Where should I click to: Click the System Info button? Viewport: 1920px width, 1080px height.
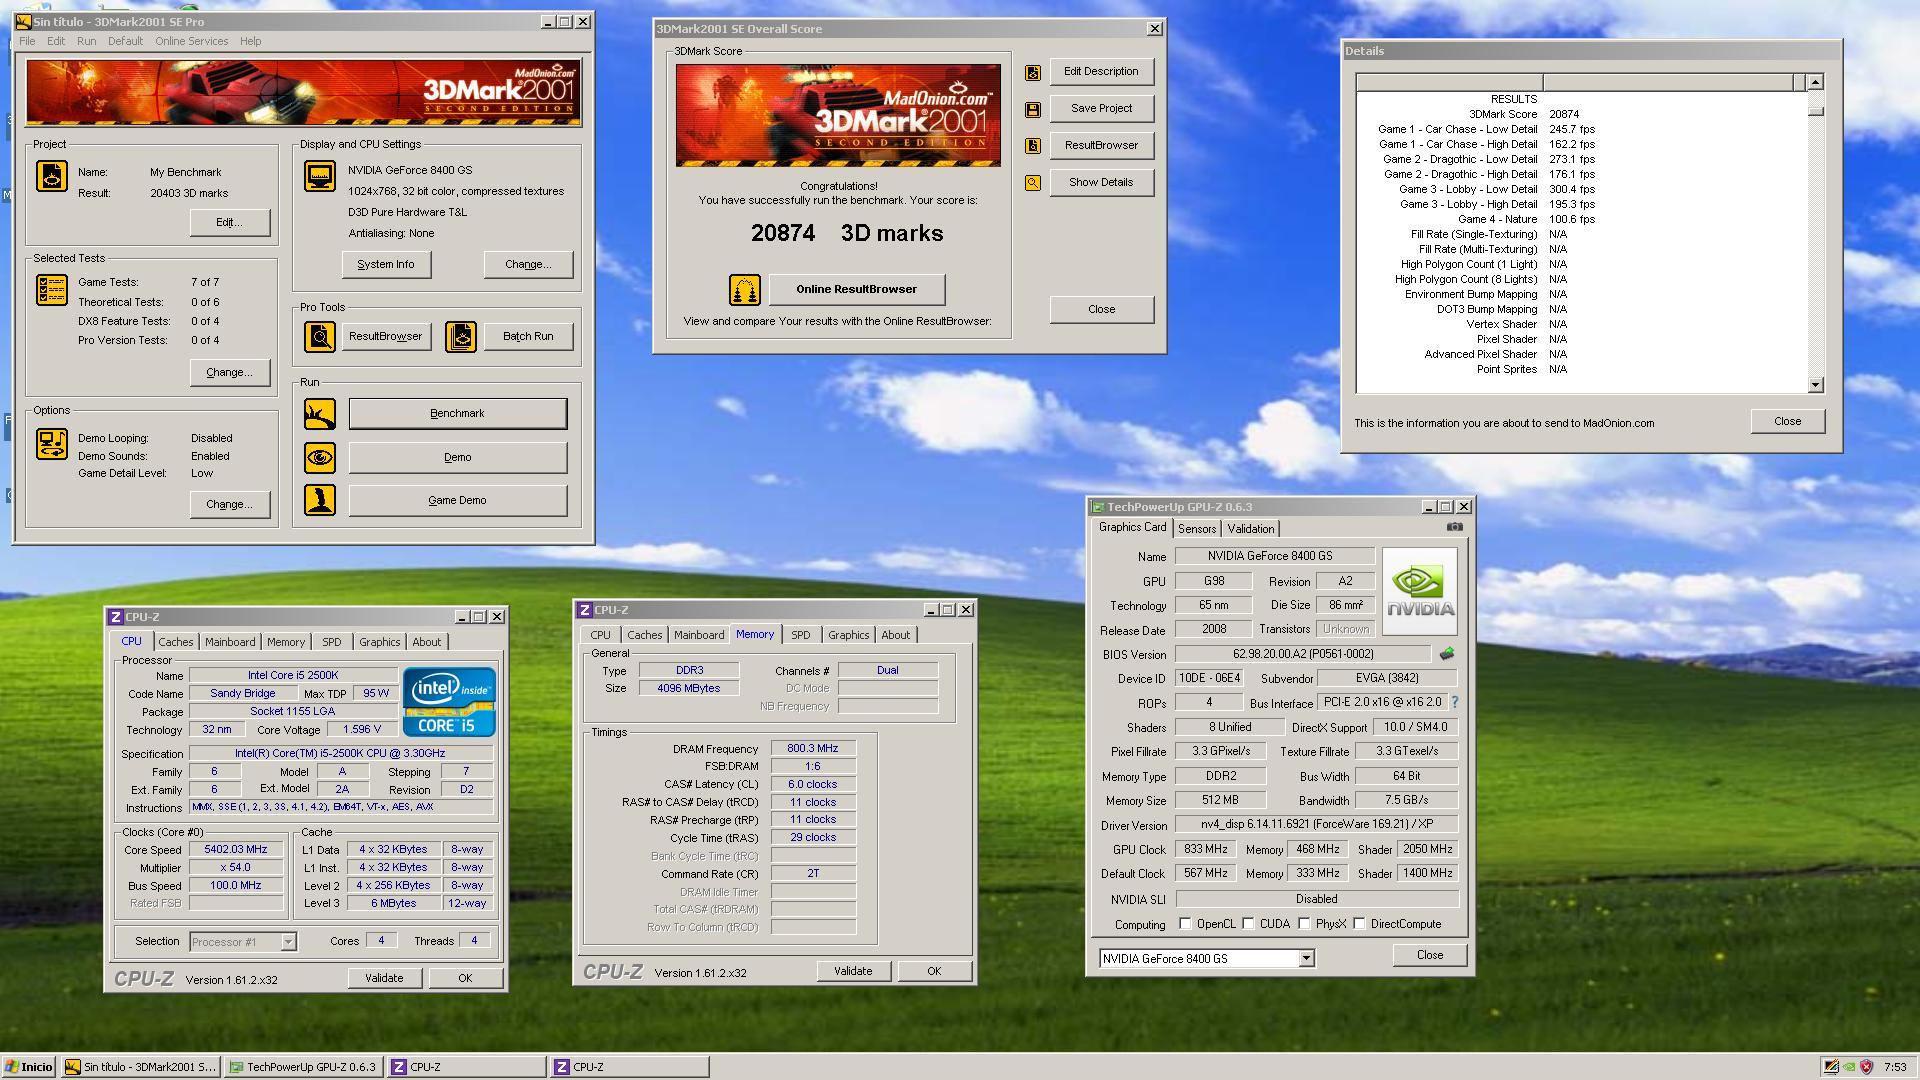pos(386,264)
